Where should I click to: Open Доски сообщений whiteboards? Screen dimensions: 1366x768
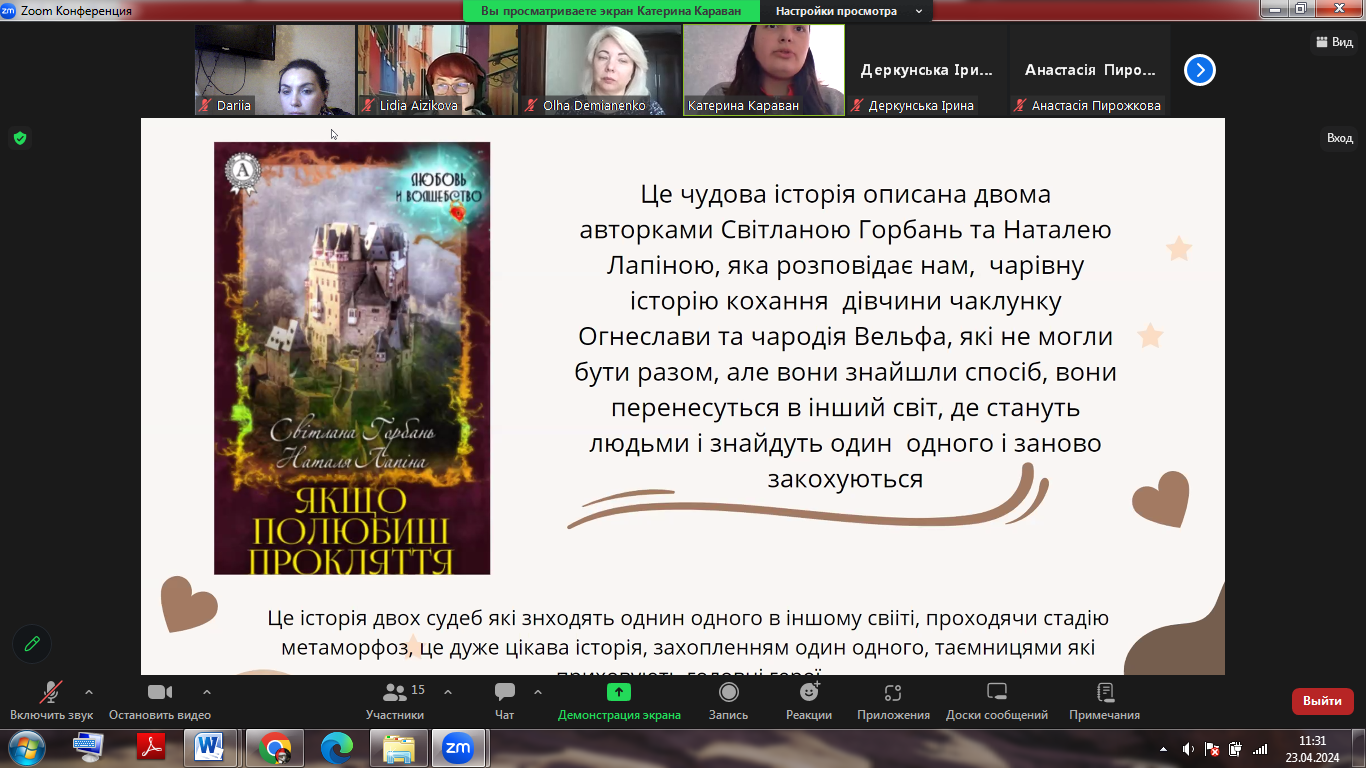tap(997, 700)
